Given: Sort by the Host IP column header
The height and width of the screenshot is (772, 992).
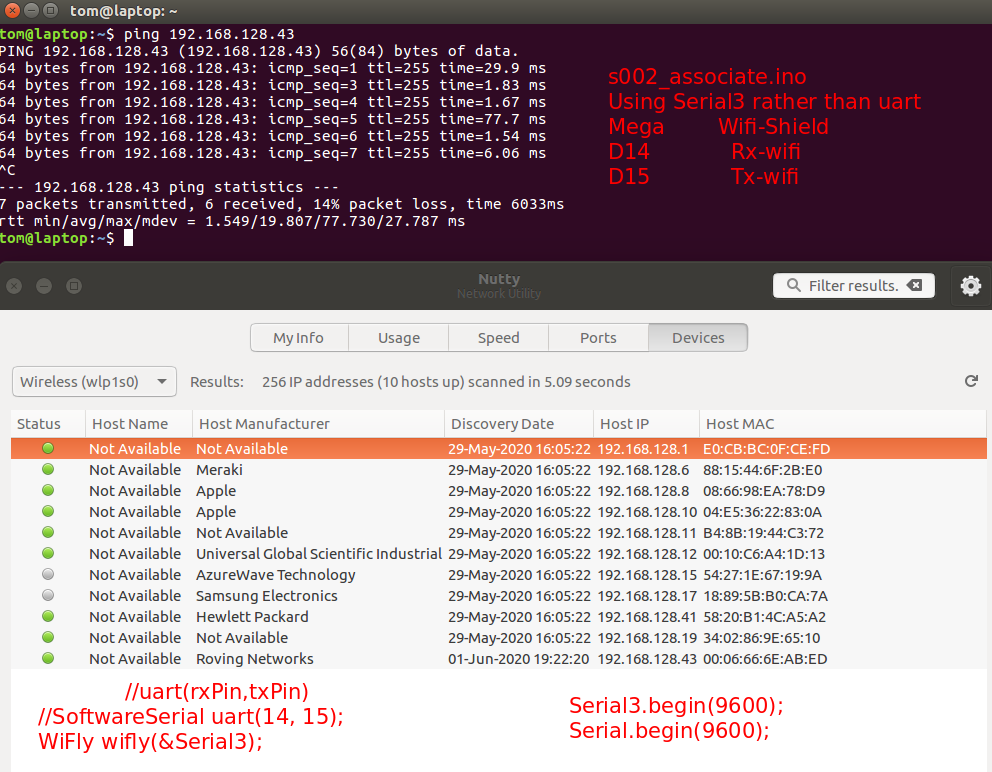Looking at the screenshot, I should click(630, 424).
